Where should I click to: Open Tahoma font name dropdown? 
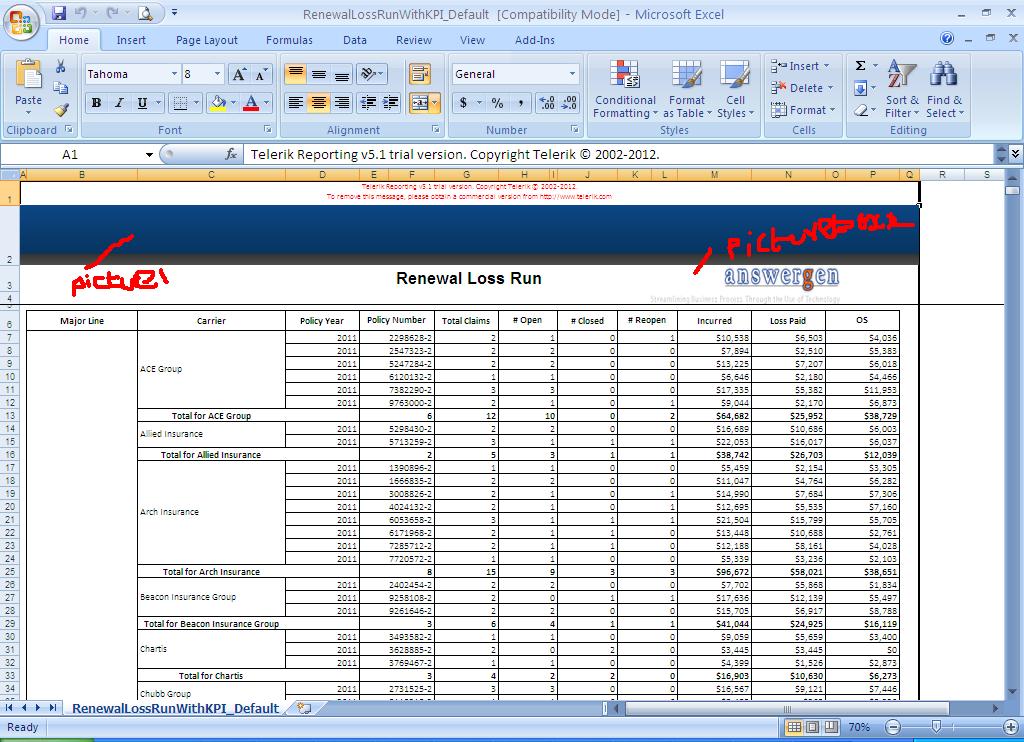tap(174, 74)
